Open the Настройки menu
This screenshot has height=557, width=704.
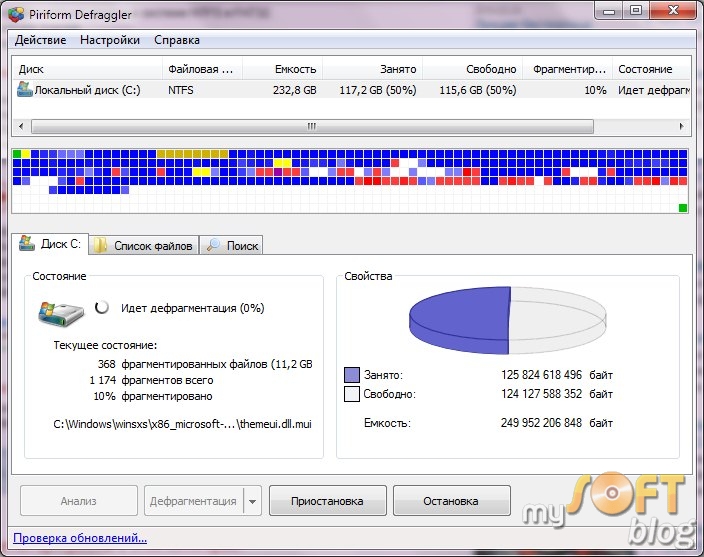pyautogui.click(x=110, y=40)
